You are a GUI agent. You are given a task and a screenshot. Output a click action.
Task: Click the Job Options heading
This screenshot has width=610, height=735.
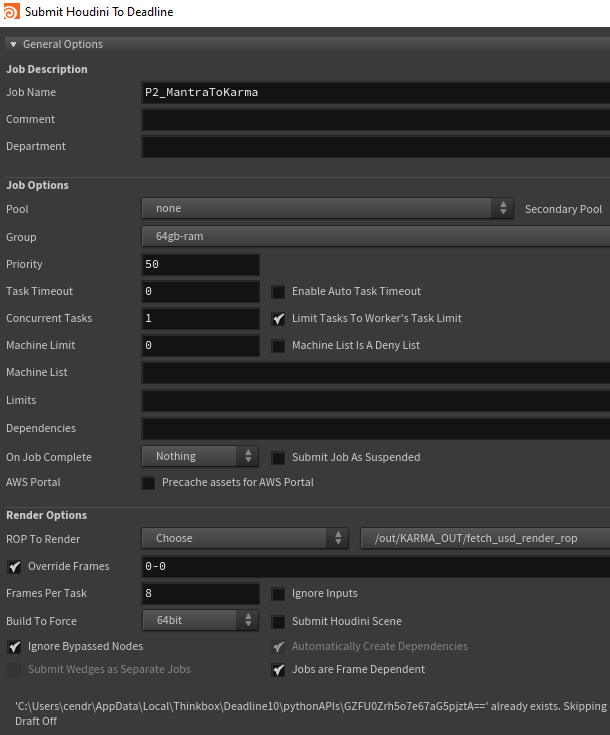37,185
